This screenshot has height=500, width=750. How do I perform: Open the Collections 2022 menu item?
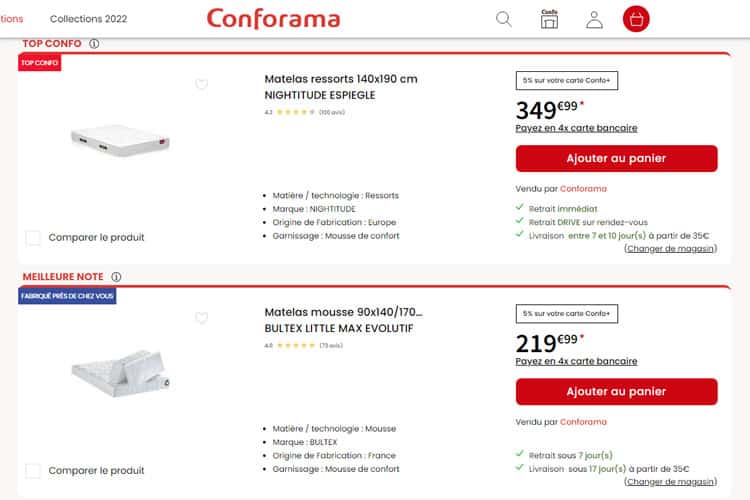[x=88, y=19]
